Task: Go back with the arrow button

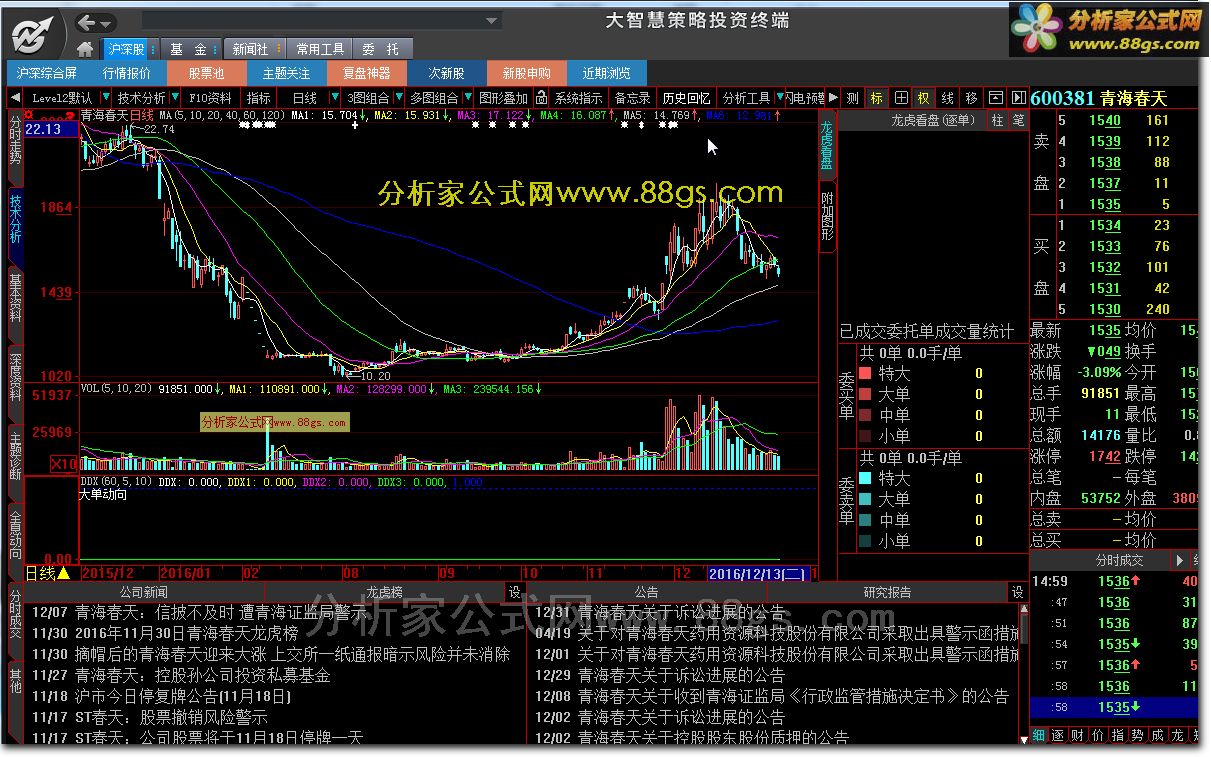Action: pyautogui.click(x=88, y=22)
